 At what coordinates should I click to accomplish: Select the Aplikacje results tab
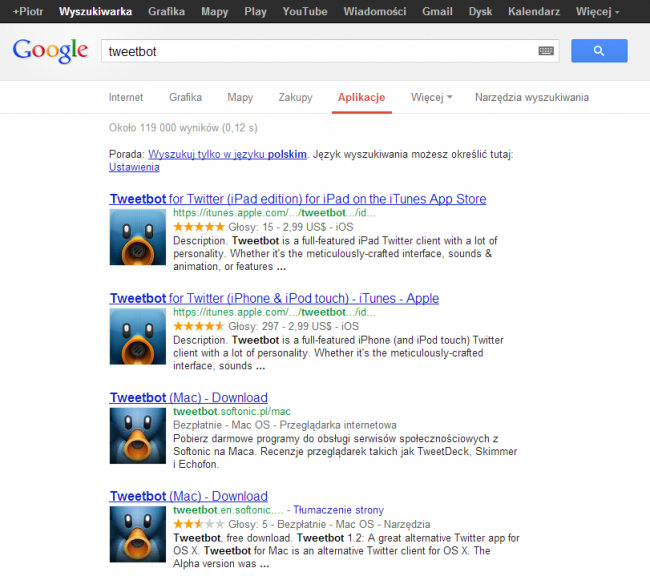pos(361,97)
